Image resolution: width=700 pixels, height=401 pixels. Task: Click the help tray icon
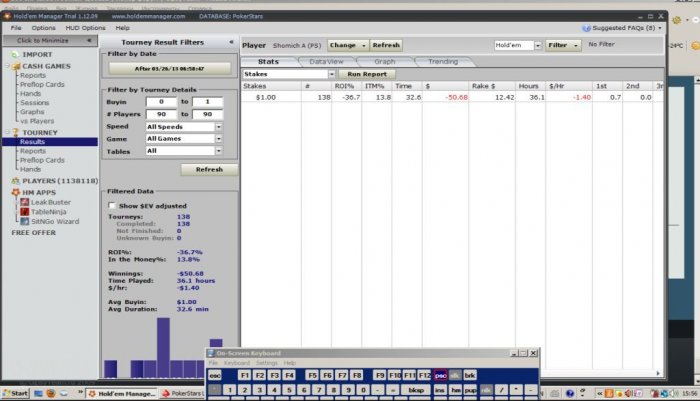point(570,393)
